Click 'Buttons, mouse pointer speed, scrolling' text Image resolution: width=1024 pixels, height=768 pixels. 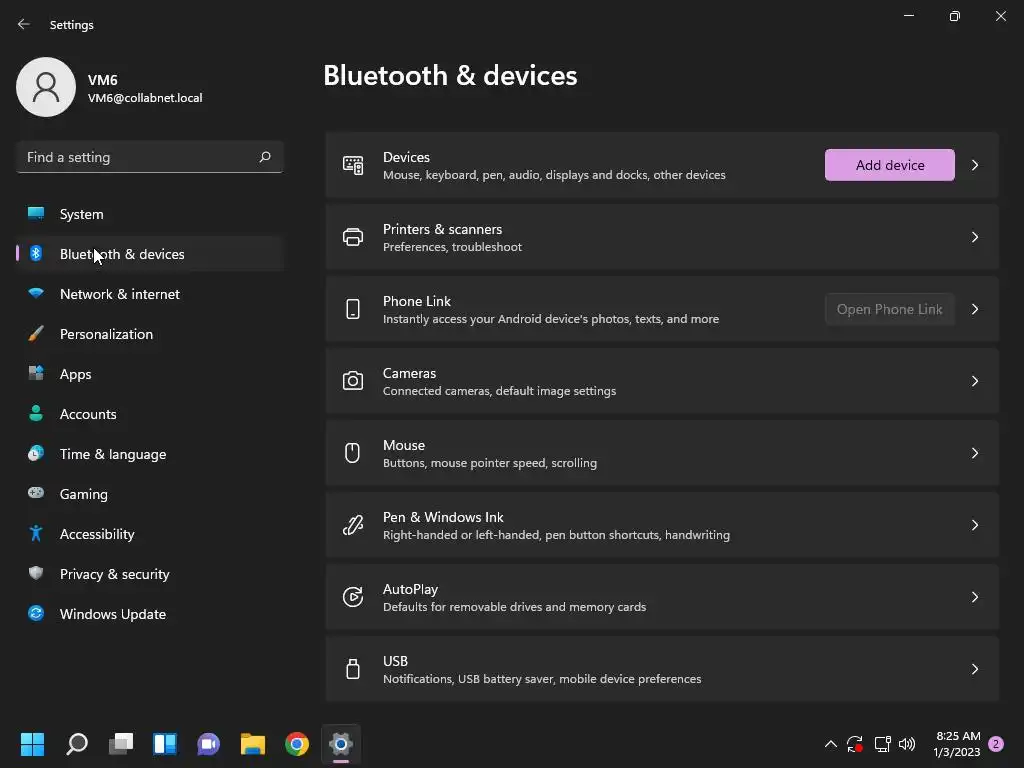coord(490,463)
